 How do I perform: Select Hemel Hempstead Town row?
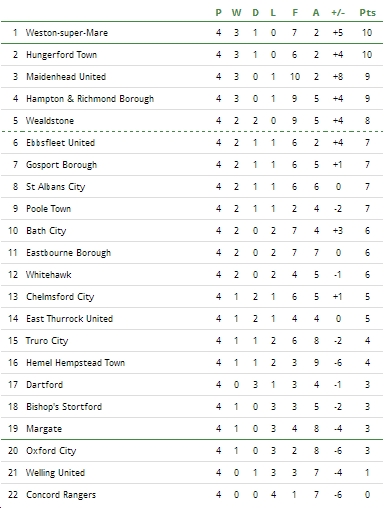click(192, 363)
